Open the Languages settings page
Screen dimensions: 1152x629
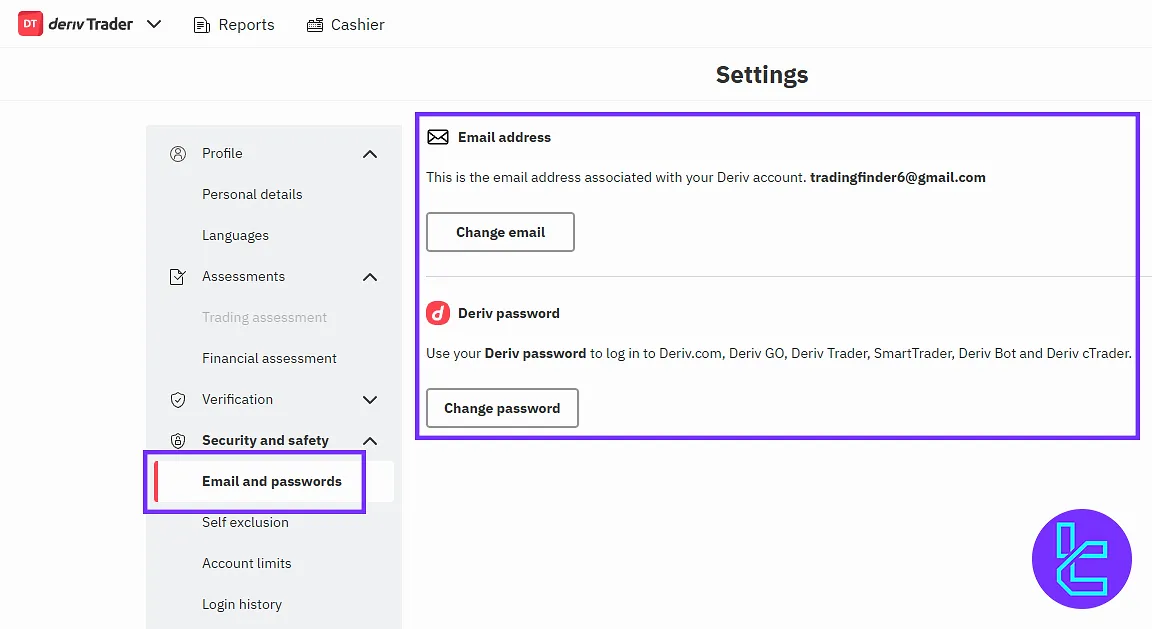(x=235, y=235)
